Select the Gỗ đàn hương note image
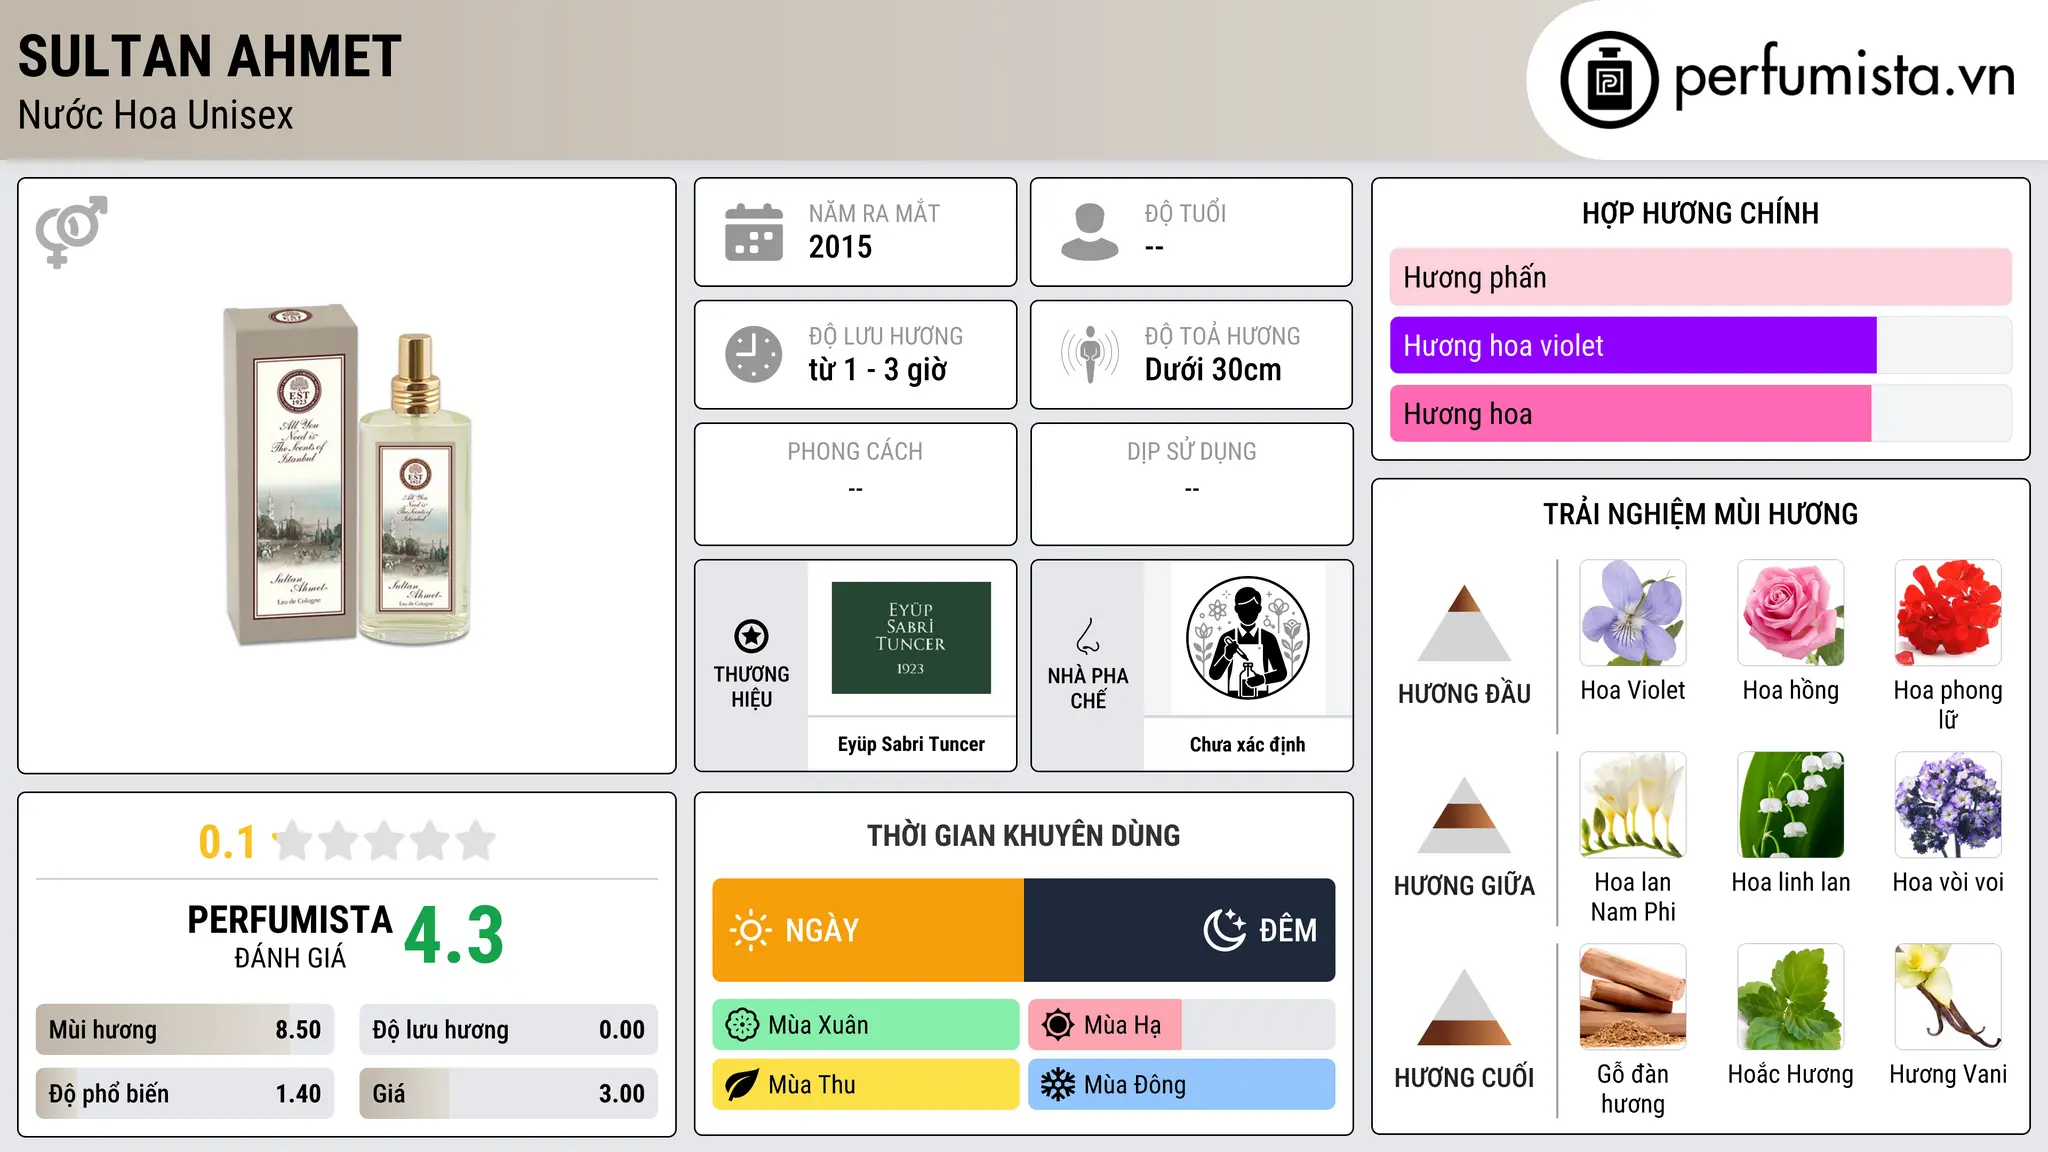Image resolution: width=2048 pixels, height=1152 pixels. [x=1633, y=997]
